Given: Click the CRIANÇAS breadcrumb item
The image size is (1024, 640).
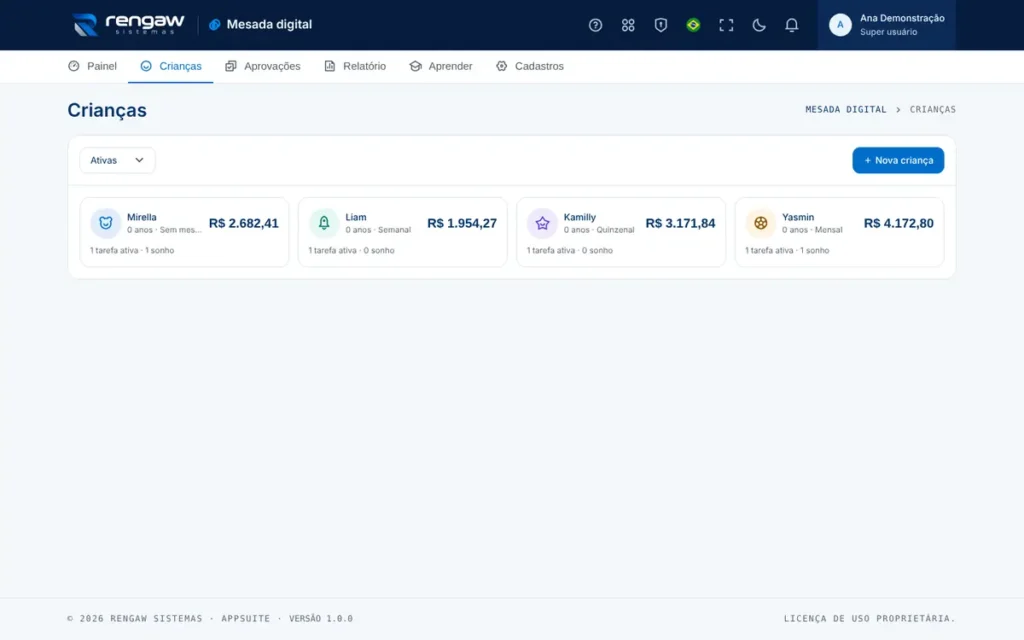Looking at the screenshot, I should pyautogui.click(x=933, y=109).
